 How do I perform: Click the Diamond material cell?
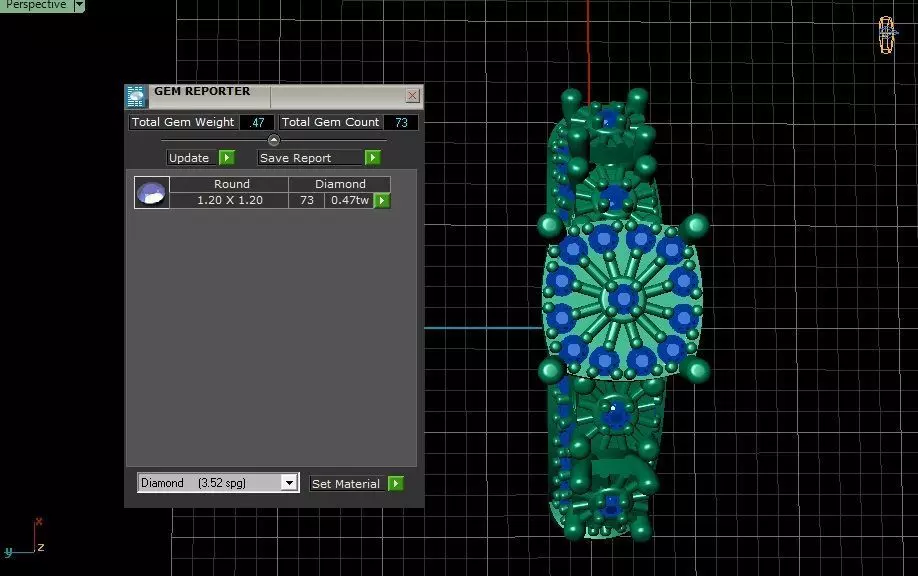(x=340, y=184)
